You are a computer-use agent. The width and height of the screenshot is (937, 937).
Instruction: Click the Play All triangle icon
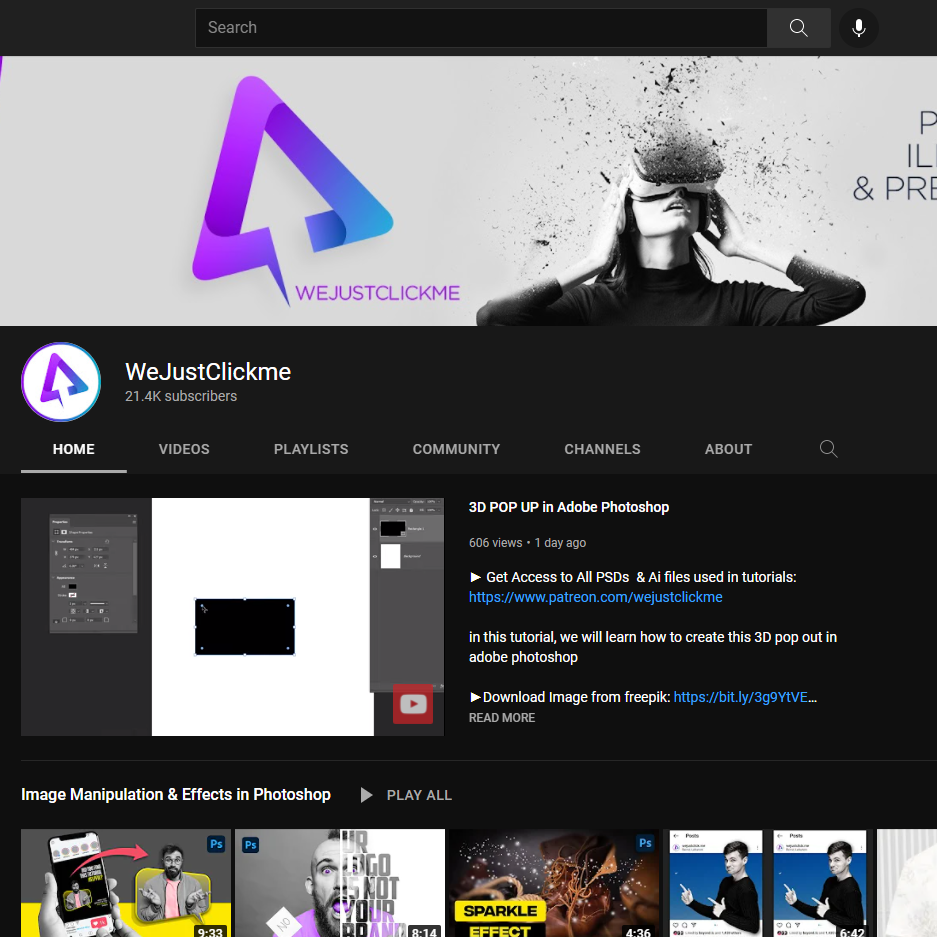click(x=366, y=795)
